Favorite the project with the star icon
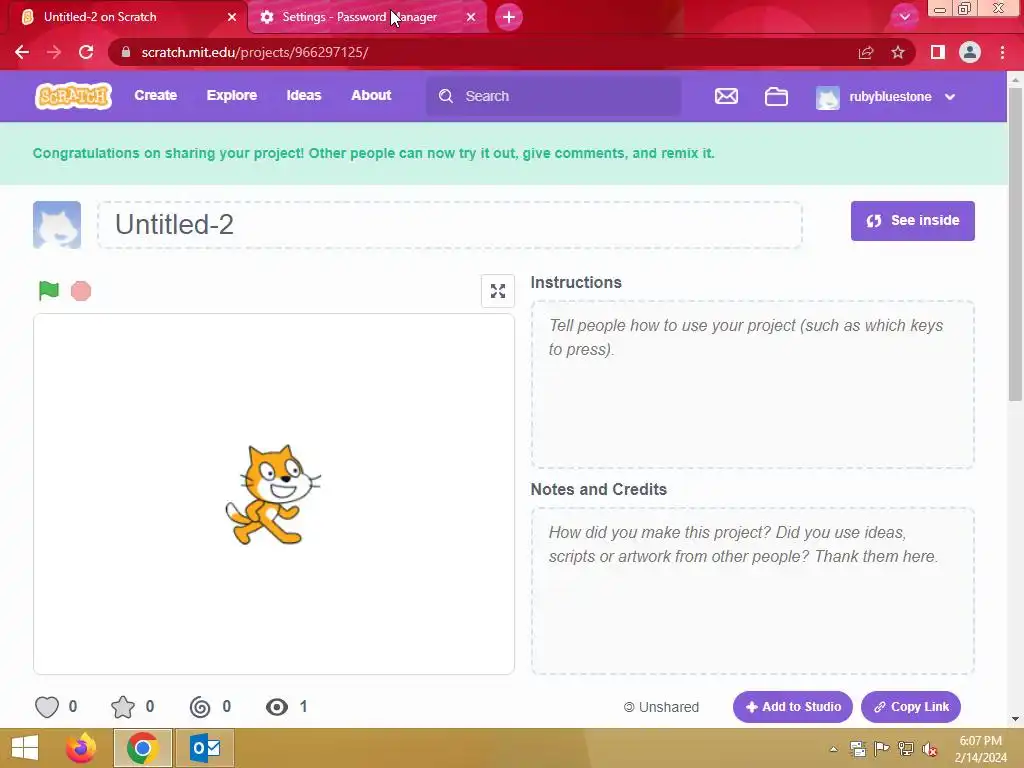Viewport: 1024px width, 768px height. pos(123,707)
